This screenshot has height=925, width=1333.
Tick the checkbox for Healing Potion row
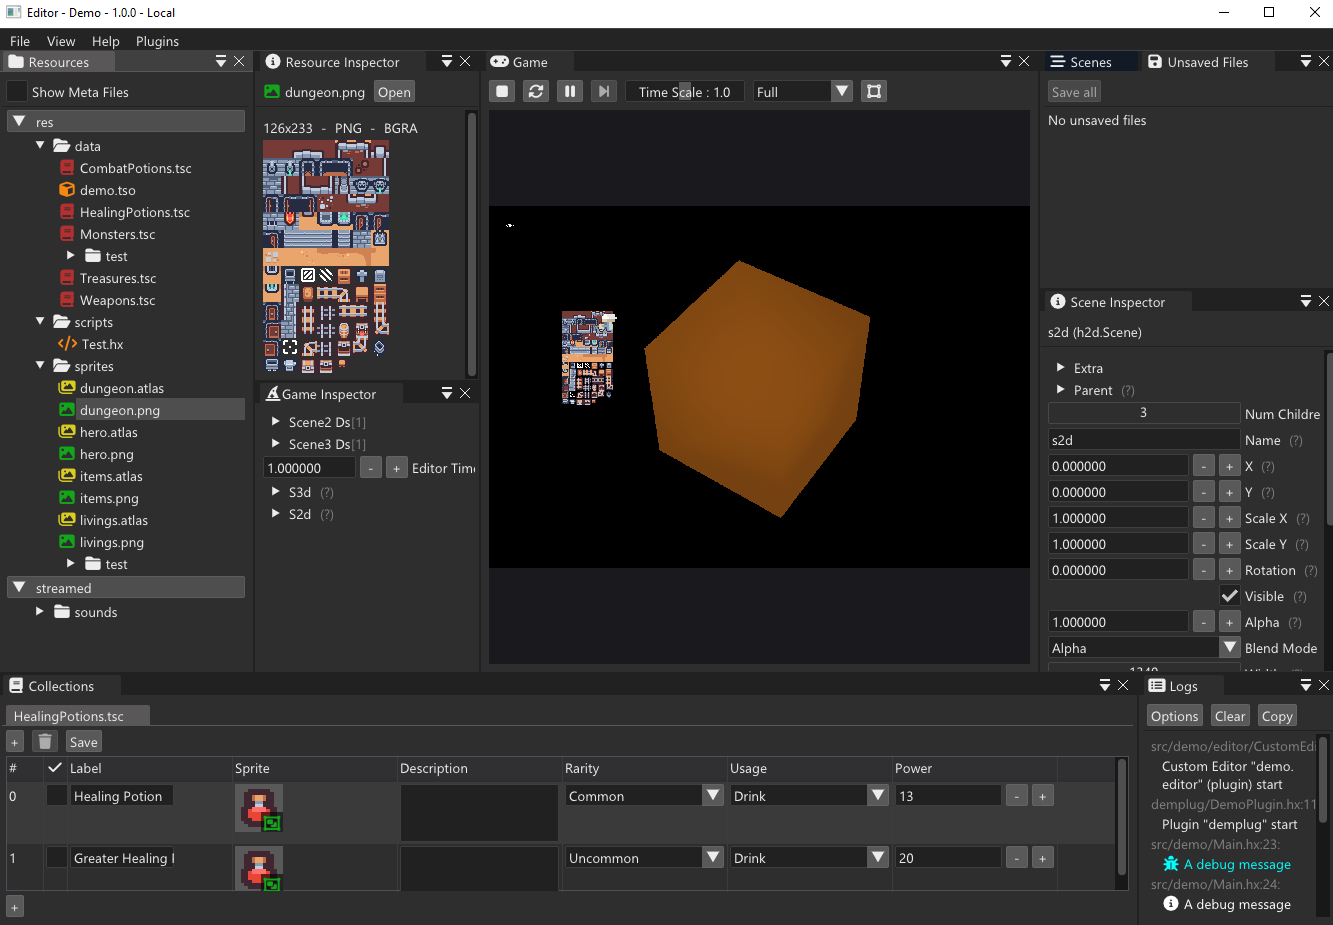(x=57, y=796)
